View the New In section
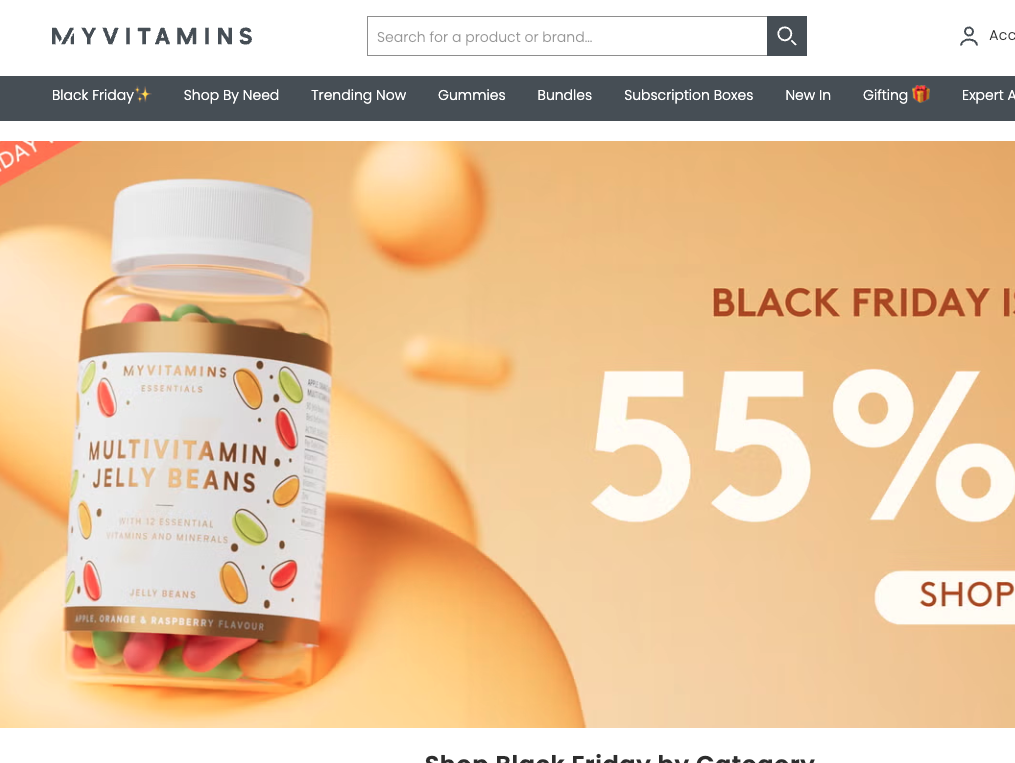Image resolution: width=1015 pixels, height=763 pixels. pos(808,95)
